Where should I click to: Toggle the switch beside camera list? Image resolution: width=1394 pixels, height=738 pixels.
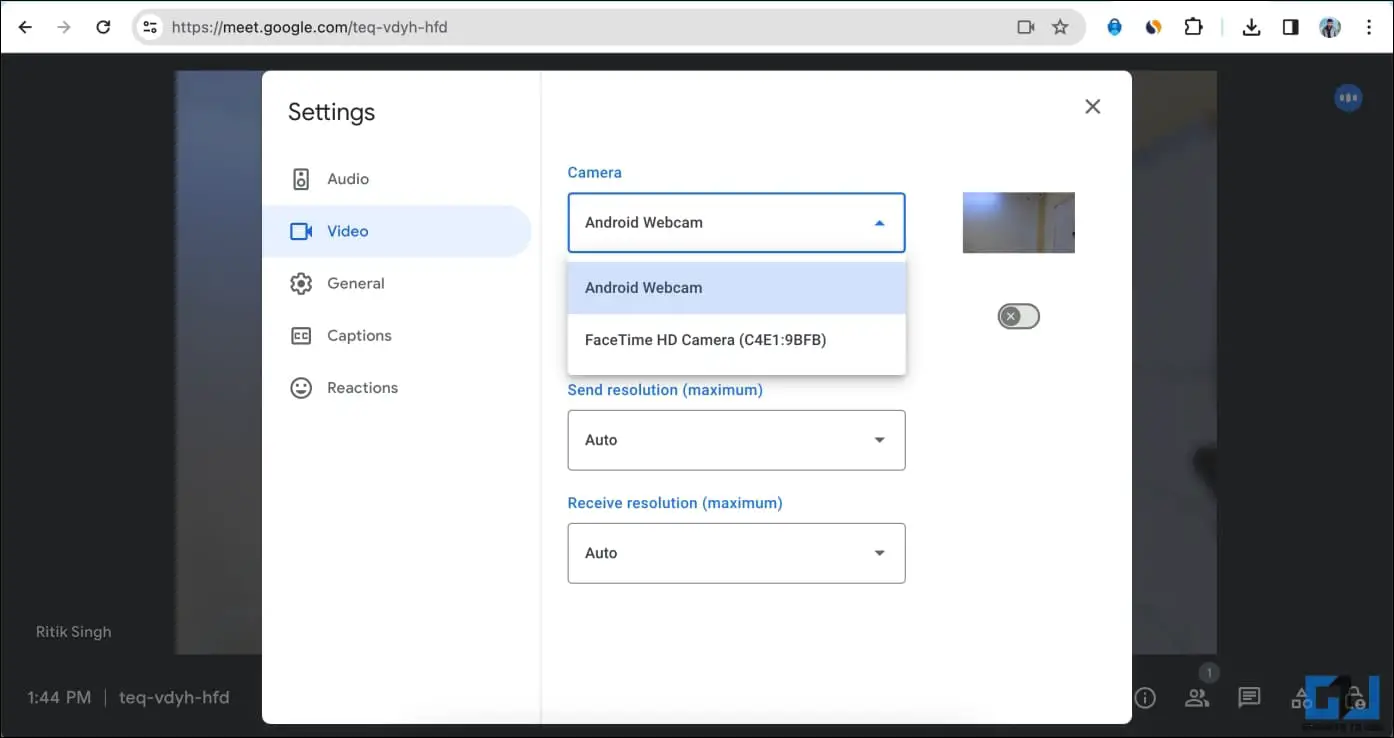click(1018, 317)
